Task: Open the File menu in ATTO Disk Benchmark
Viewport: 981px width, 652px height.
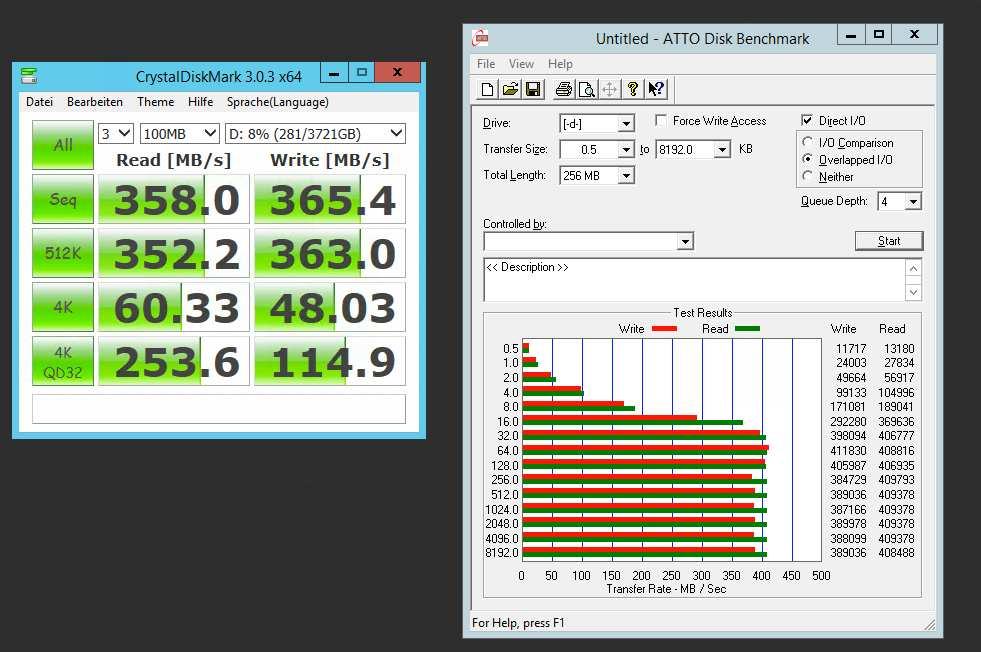Action: coord(485,64)
